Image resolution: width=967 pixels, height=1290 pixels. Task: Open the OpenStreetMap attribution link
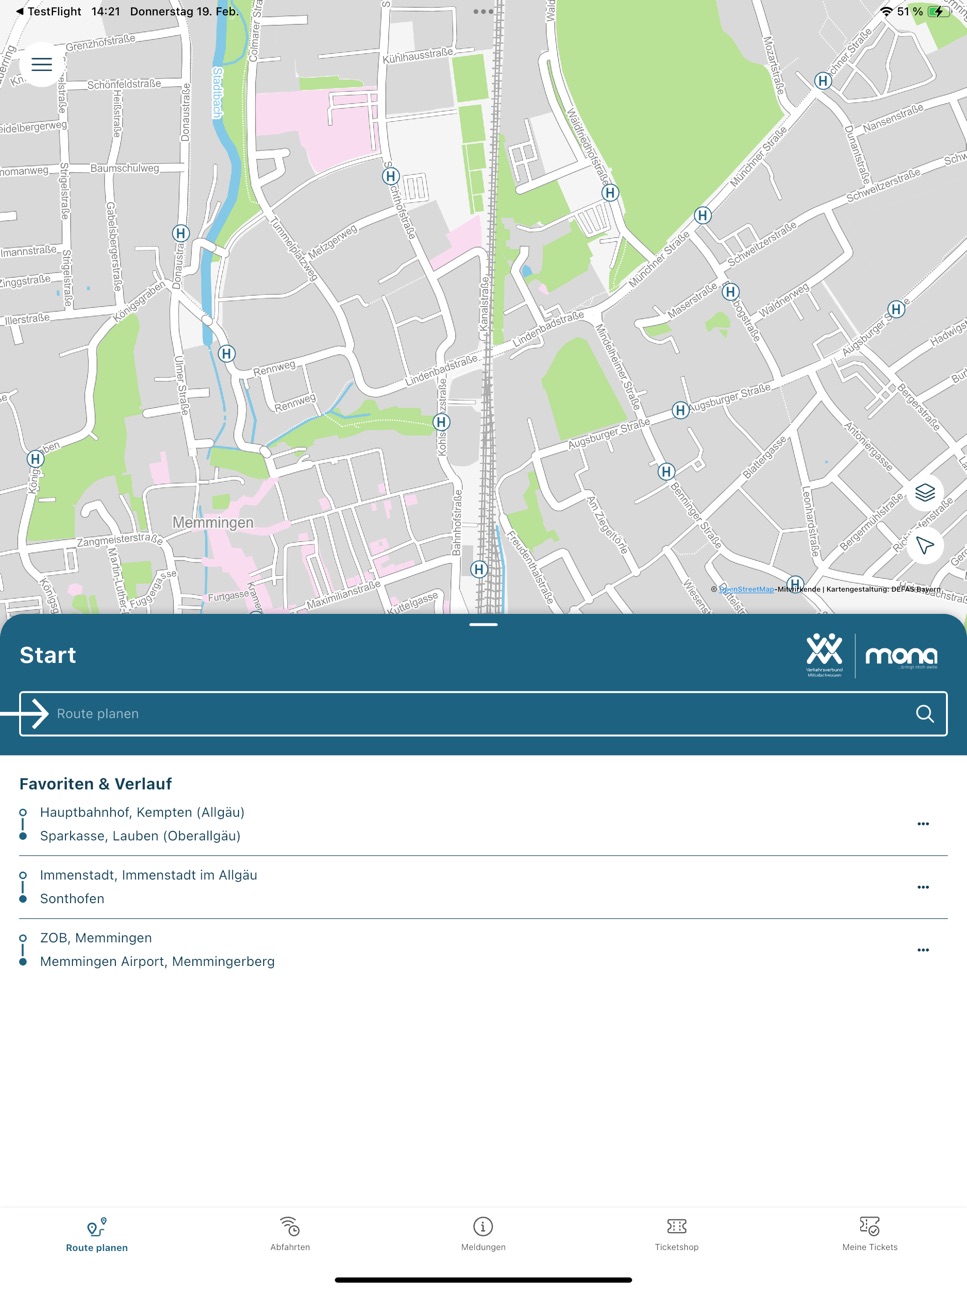pyautogui.click(x=747, y=589)
